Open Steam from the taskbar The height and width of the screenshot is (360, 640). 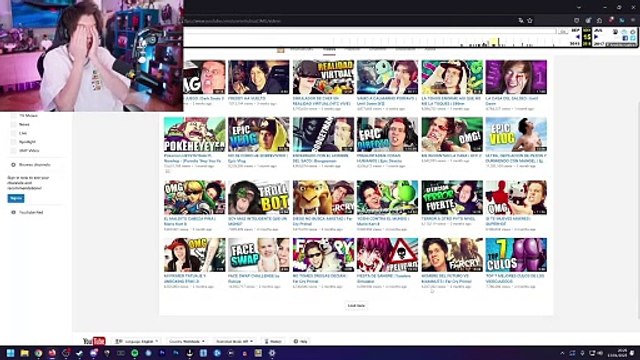point(80,353)
